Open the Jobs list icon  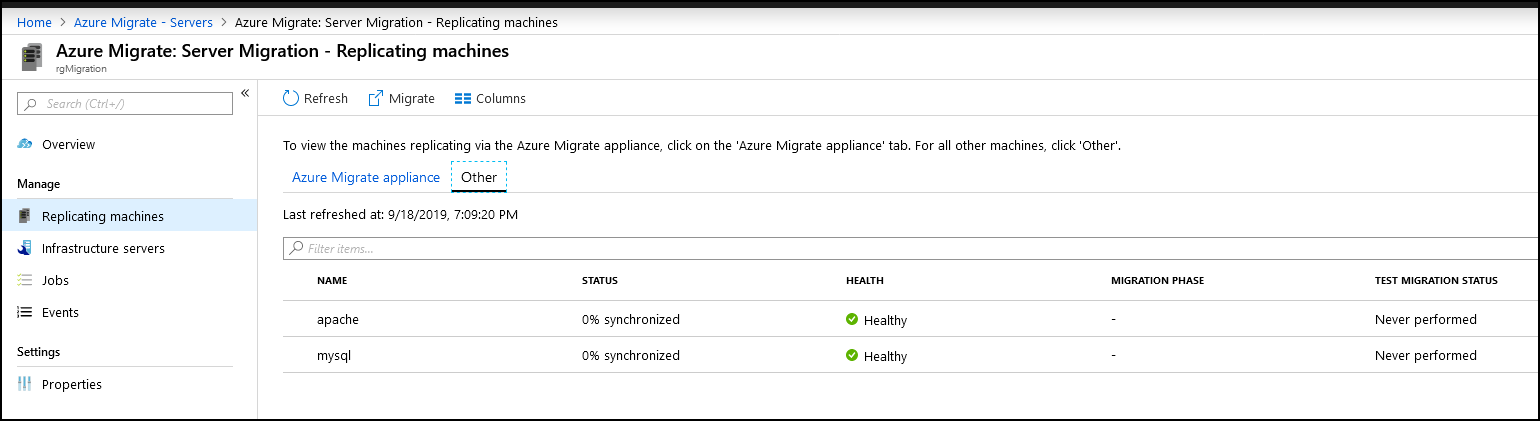(x=25, y=280)
